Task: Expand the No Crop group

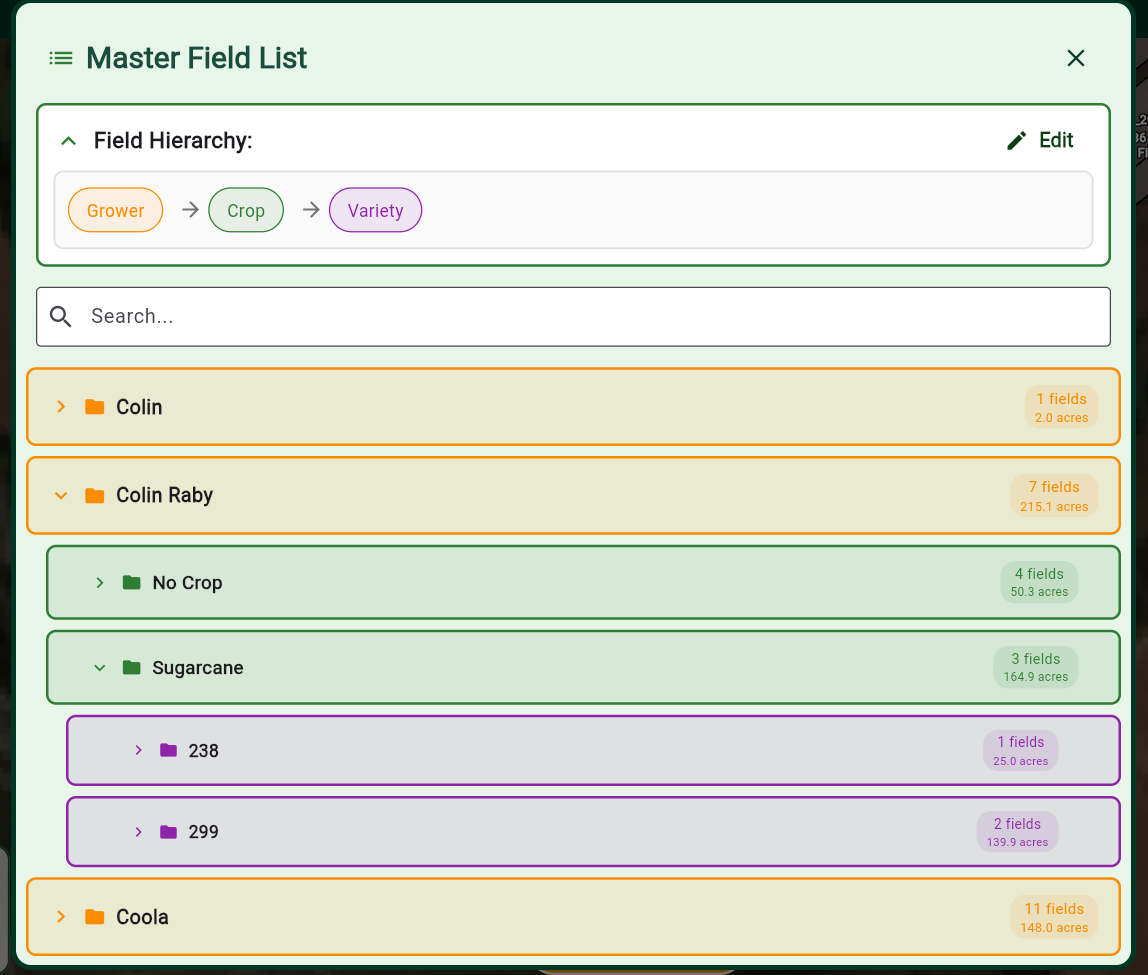Action: click(99, 582)
